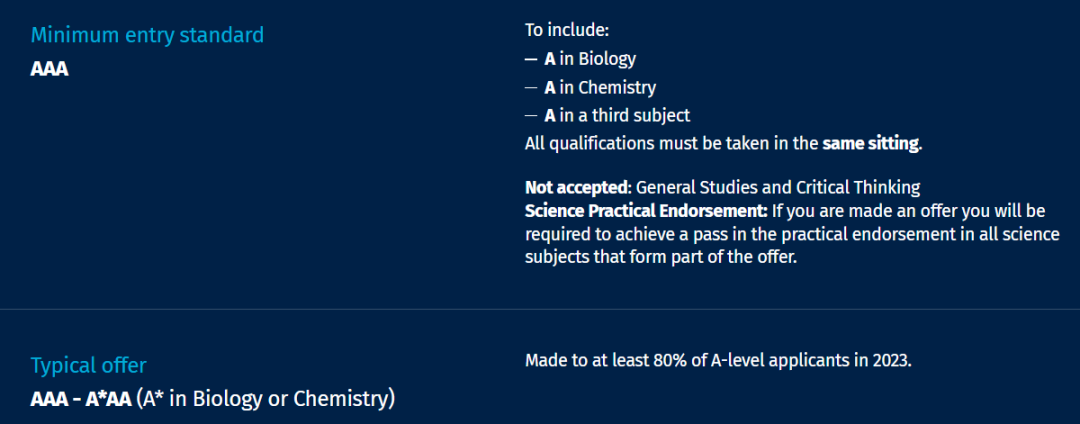Click 'required to achieve a pass' paragraph line
The width and height of the screenshot is (1080, 424).
click(792, 235)
